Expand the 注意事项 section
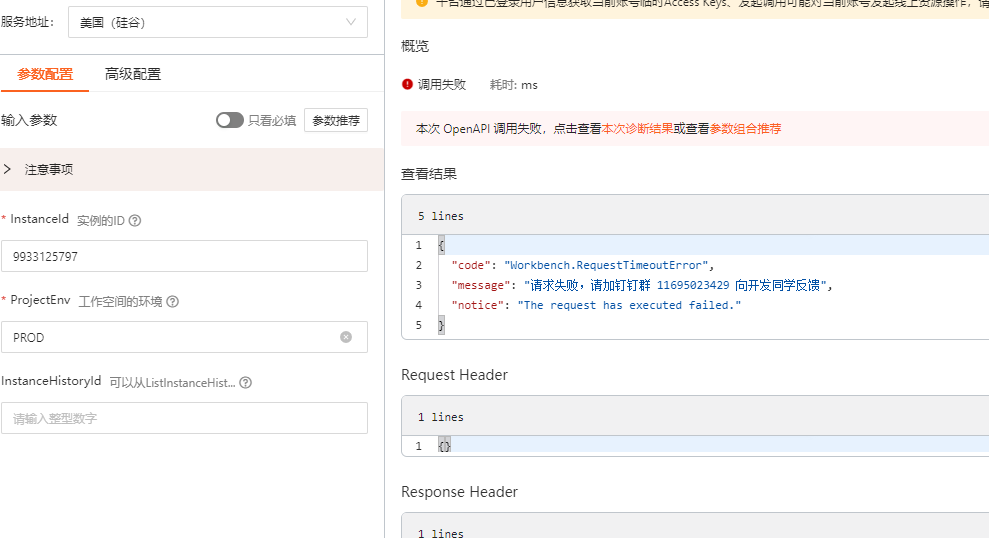The height and width of the screenshot is (538, 989). tap(8, 169)
